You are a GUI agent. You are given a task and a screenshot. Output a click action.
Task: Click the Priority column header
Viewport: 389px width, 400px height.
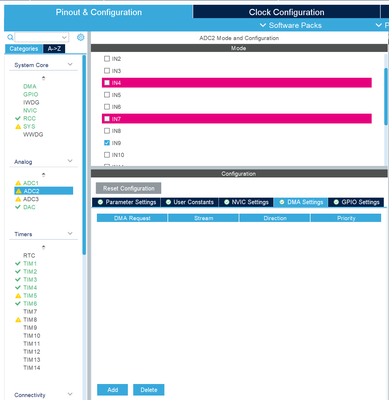(x=346, y=218)
